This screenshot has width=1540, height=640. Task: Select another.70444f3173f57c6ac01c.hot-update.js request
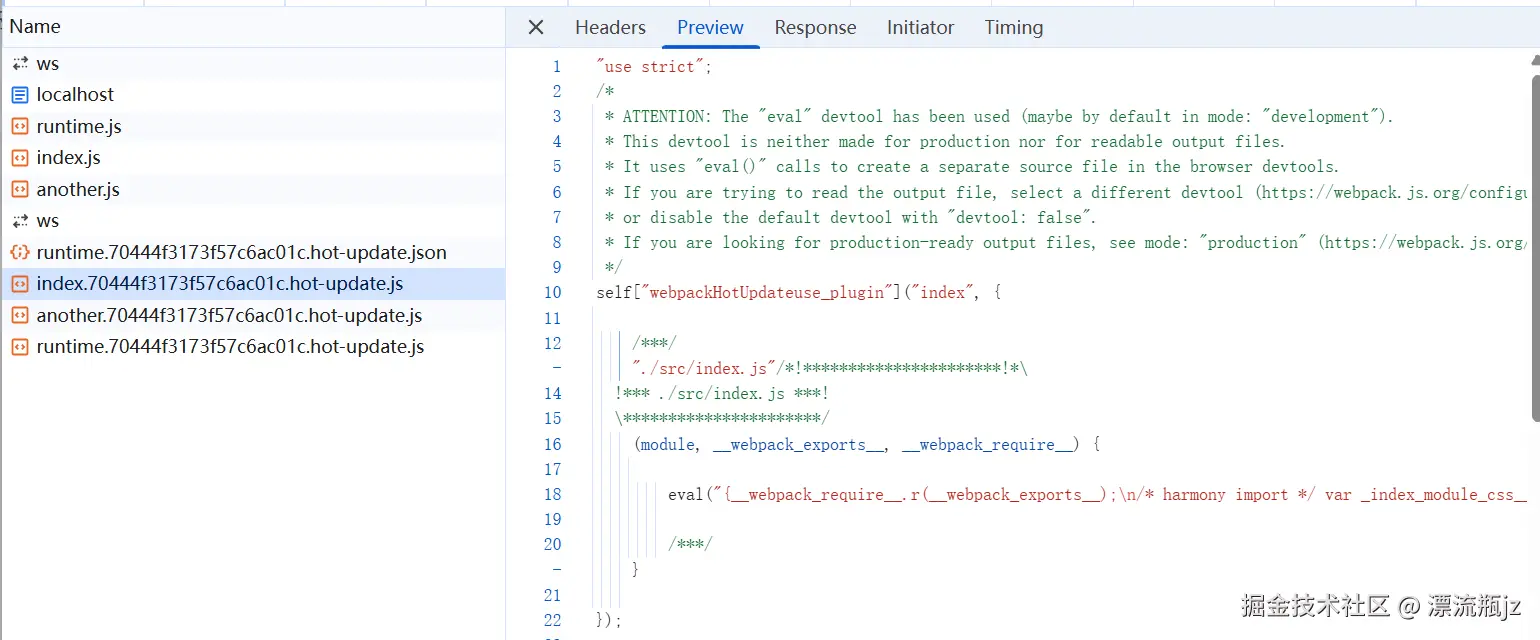pos(252,315)
